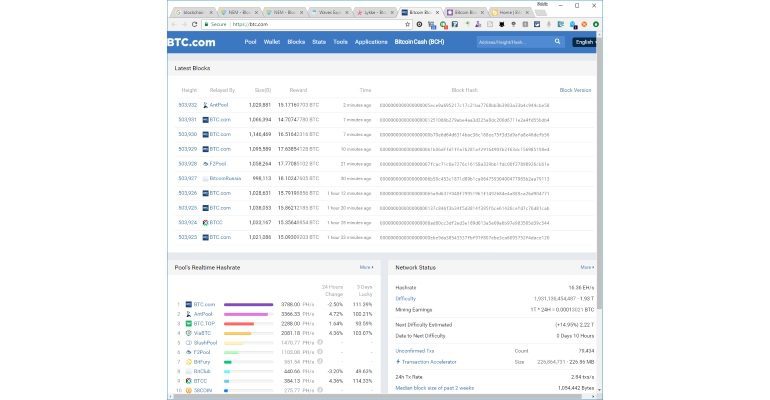The height and width of the screenshot is (400, 770).
Task: Expand More in Pool's Realtime Hashrate
Action: click(366, 268)
